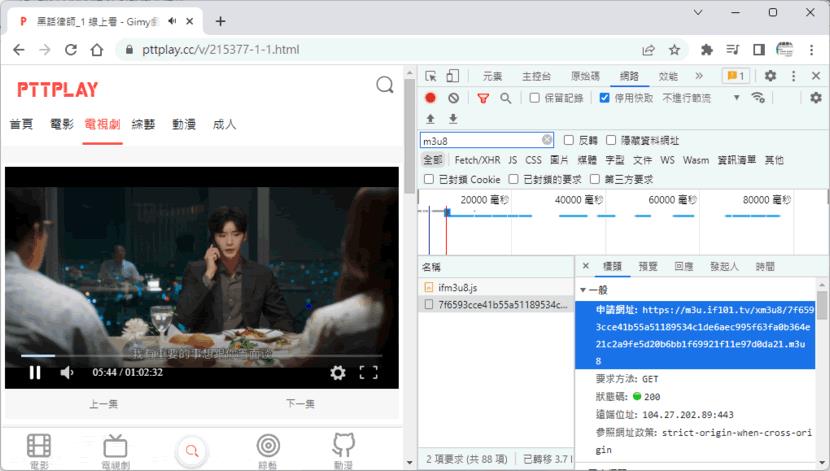The width and height of the screenshot is (830, 471).
Task: Select the ifm3u8.js request row
Action: click(496, 287)
